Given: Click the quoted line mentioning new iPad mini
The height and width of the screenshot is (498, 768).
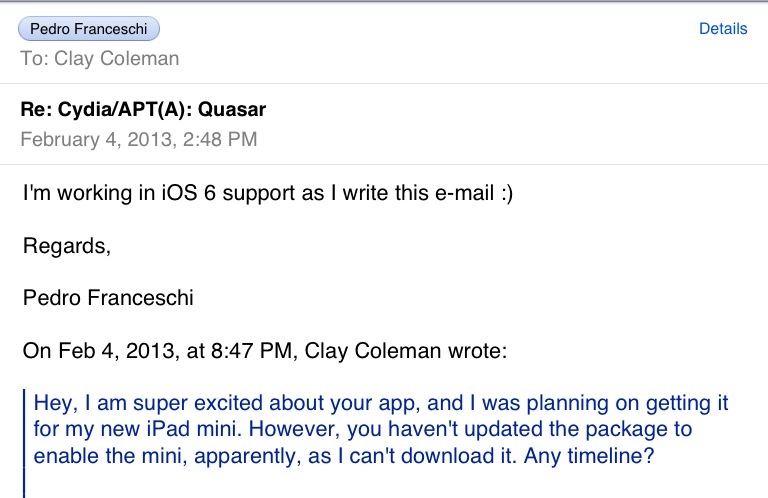Looking at the screenshot, I should tap(362, 429).
